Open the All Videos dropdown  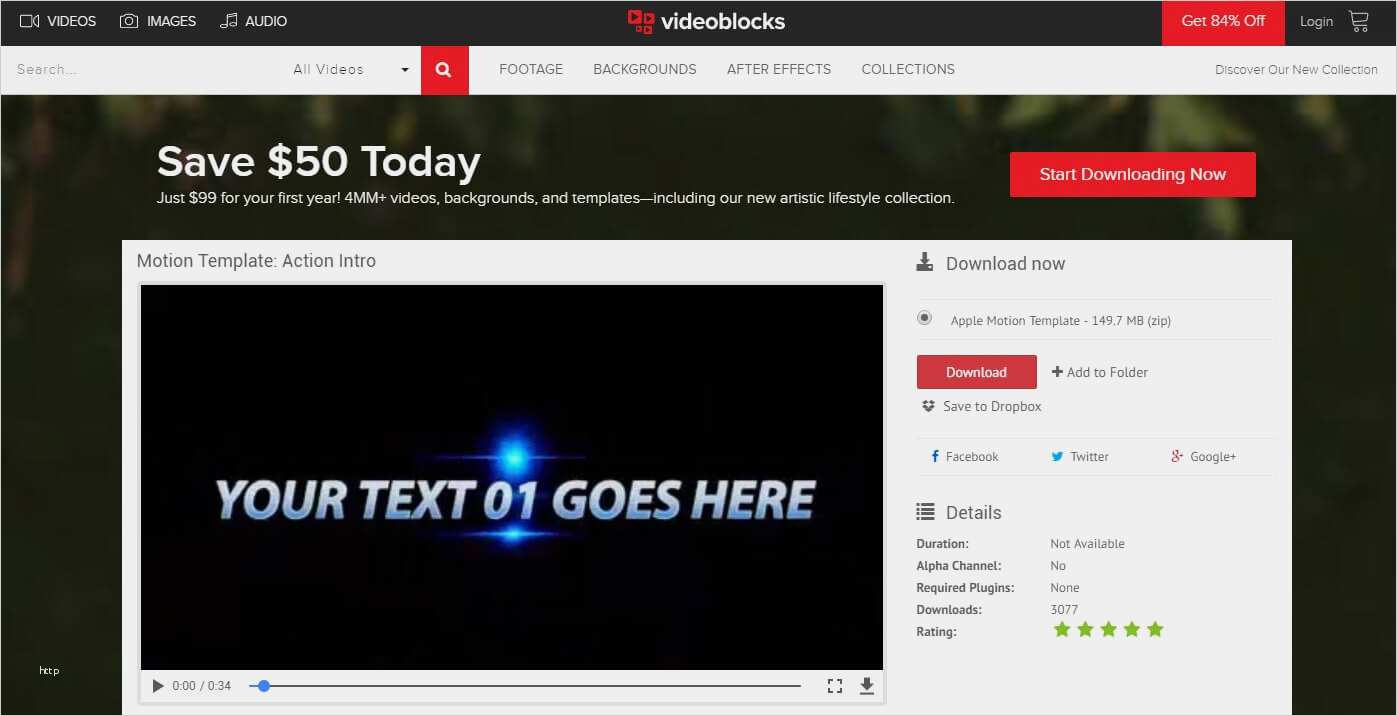tap(351, 70)
